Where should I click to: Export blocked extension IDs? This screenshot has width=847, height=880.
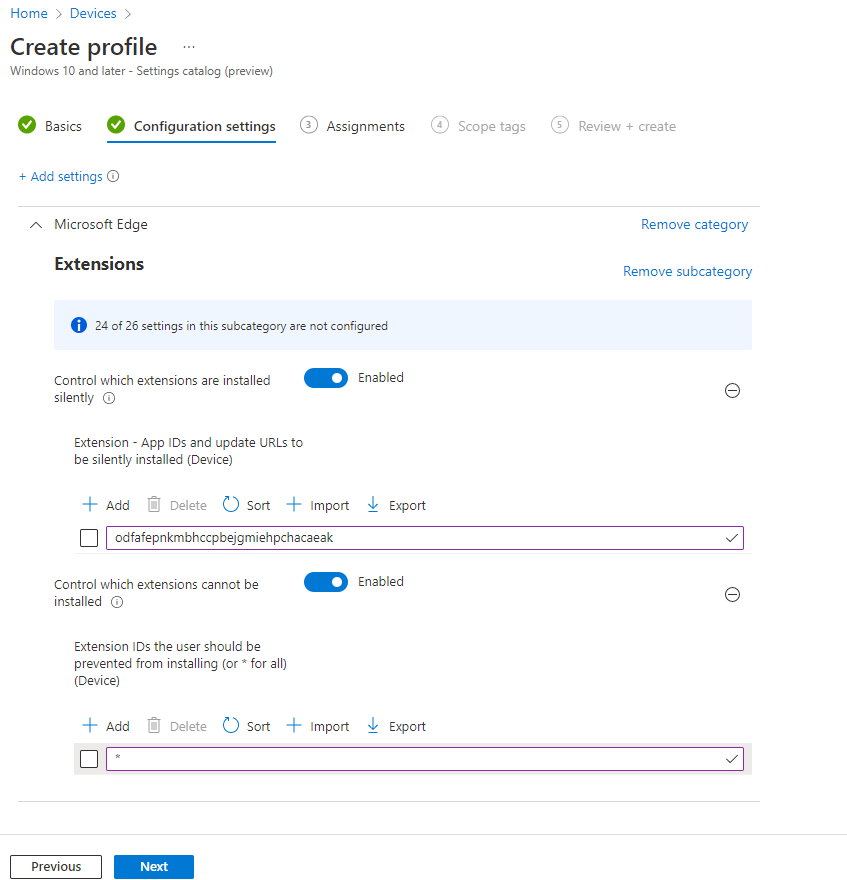tap(396, 726)
